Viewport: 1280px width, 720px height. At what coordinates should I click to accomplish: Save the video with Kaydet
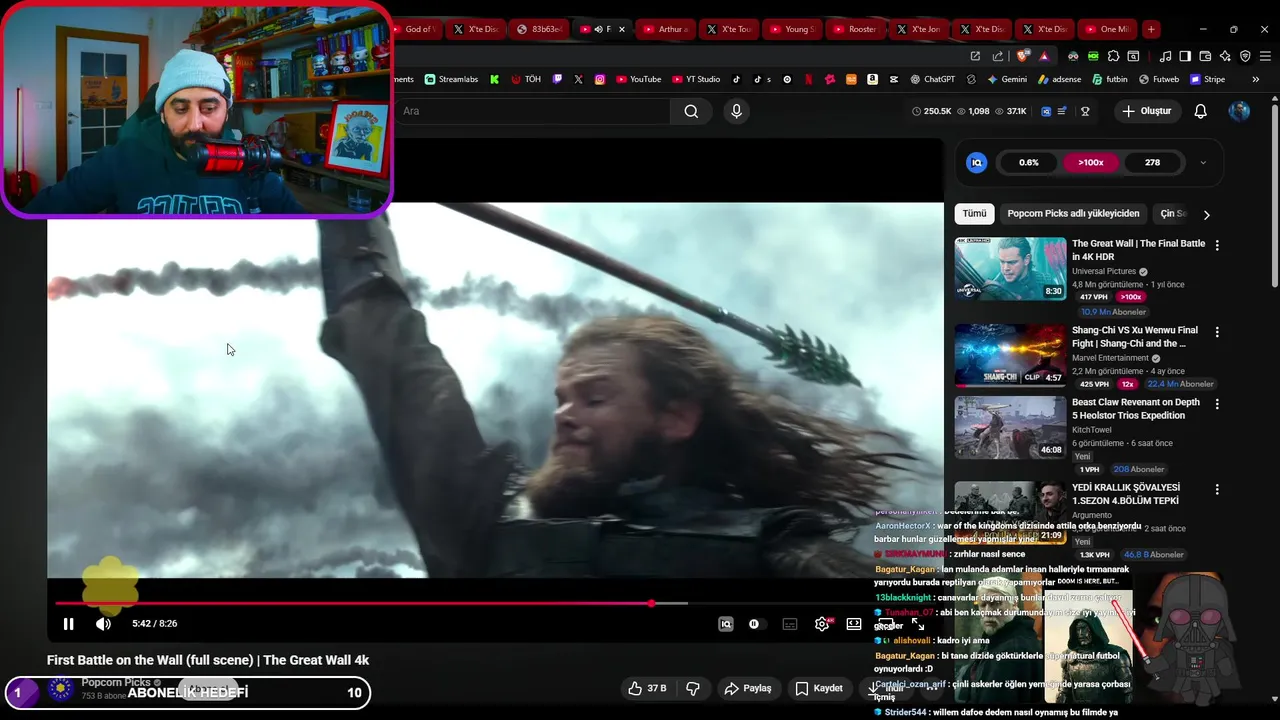pos(819,689)
